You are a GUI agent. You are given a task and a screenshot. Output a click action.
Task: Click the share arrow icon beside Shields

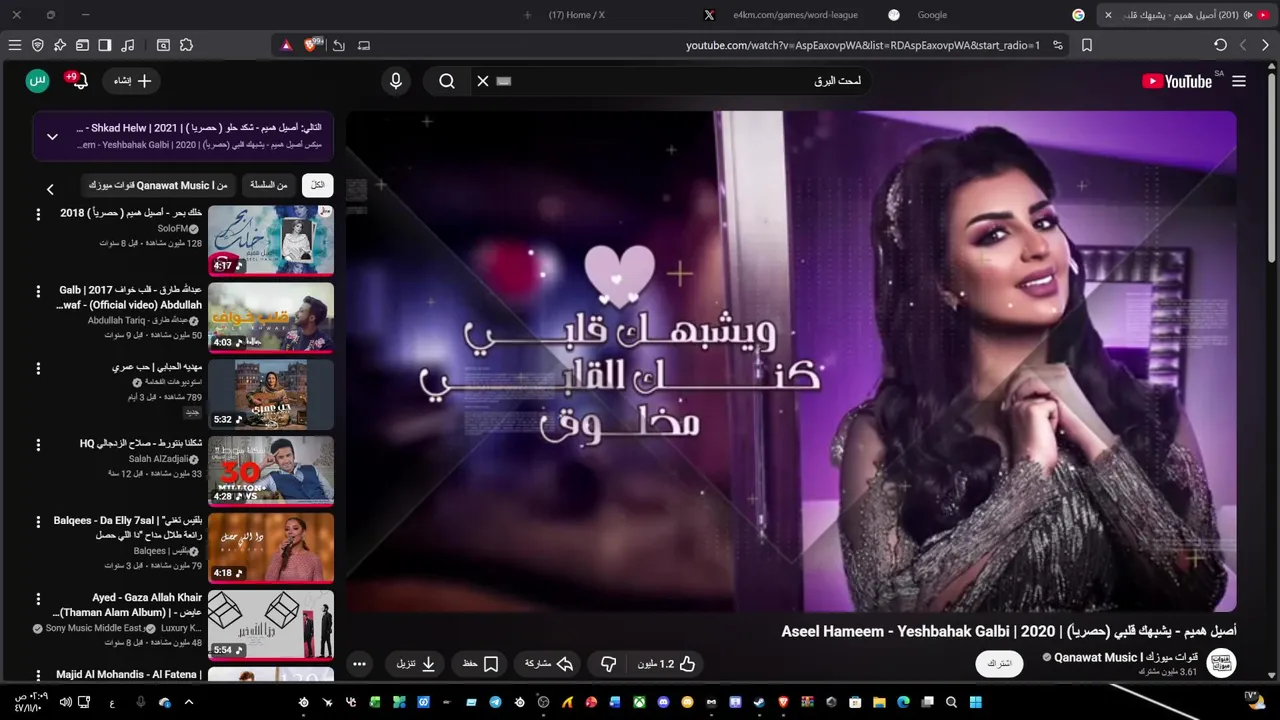339,45
